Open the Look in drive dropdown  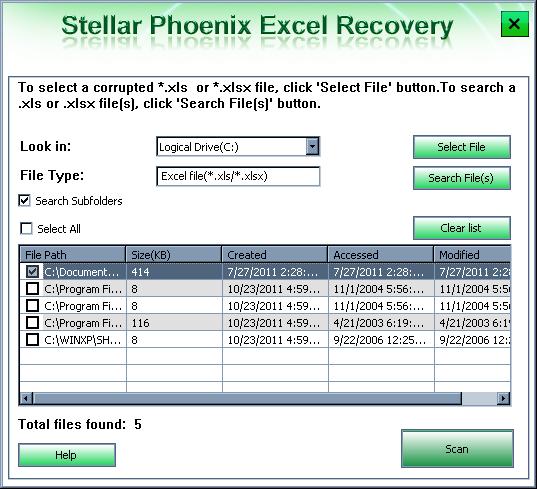312,147
